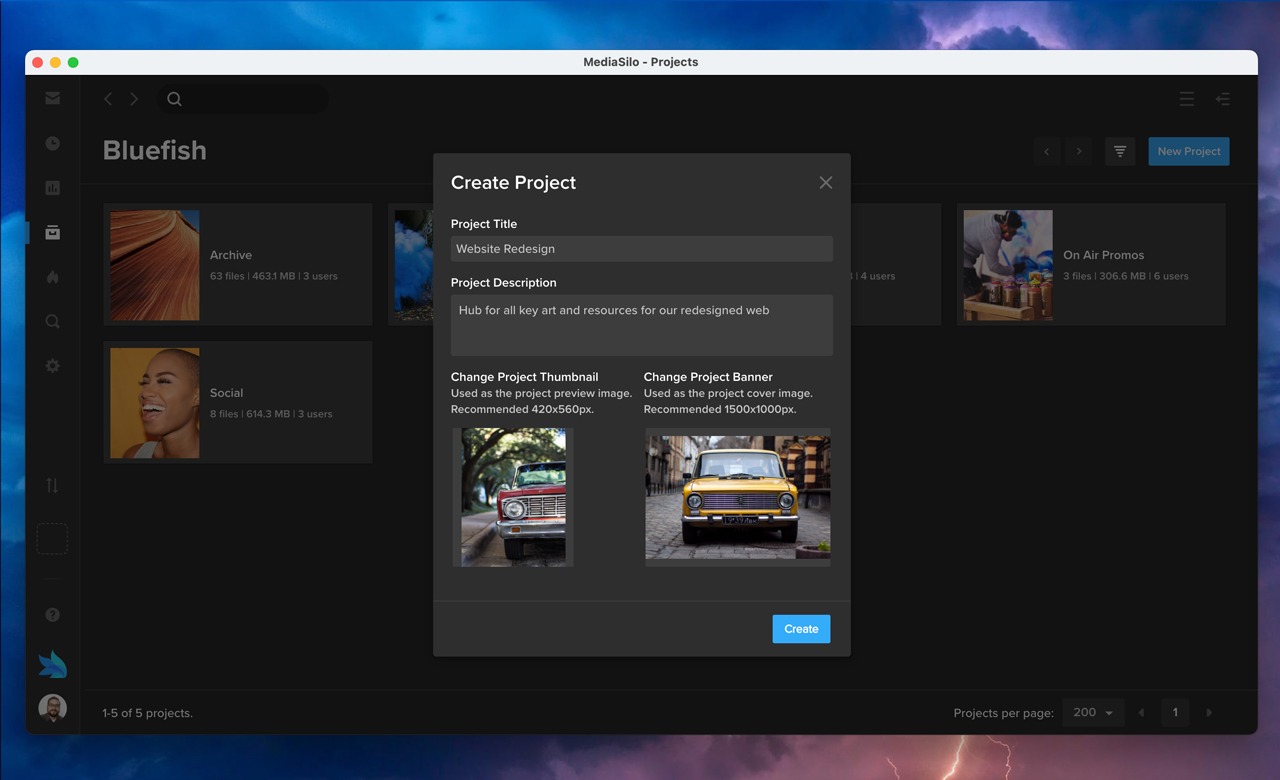Open the analytics chart icon
The height and width of the screenshot is (780, 1280).
click(52, 187)
